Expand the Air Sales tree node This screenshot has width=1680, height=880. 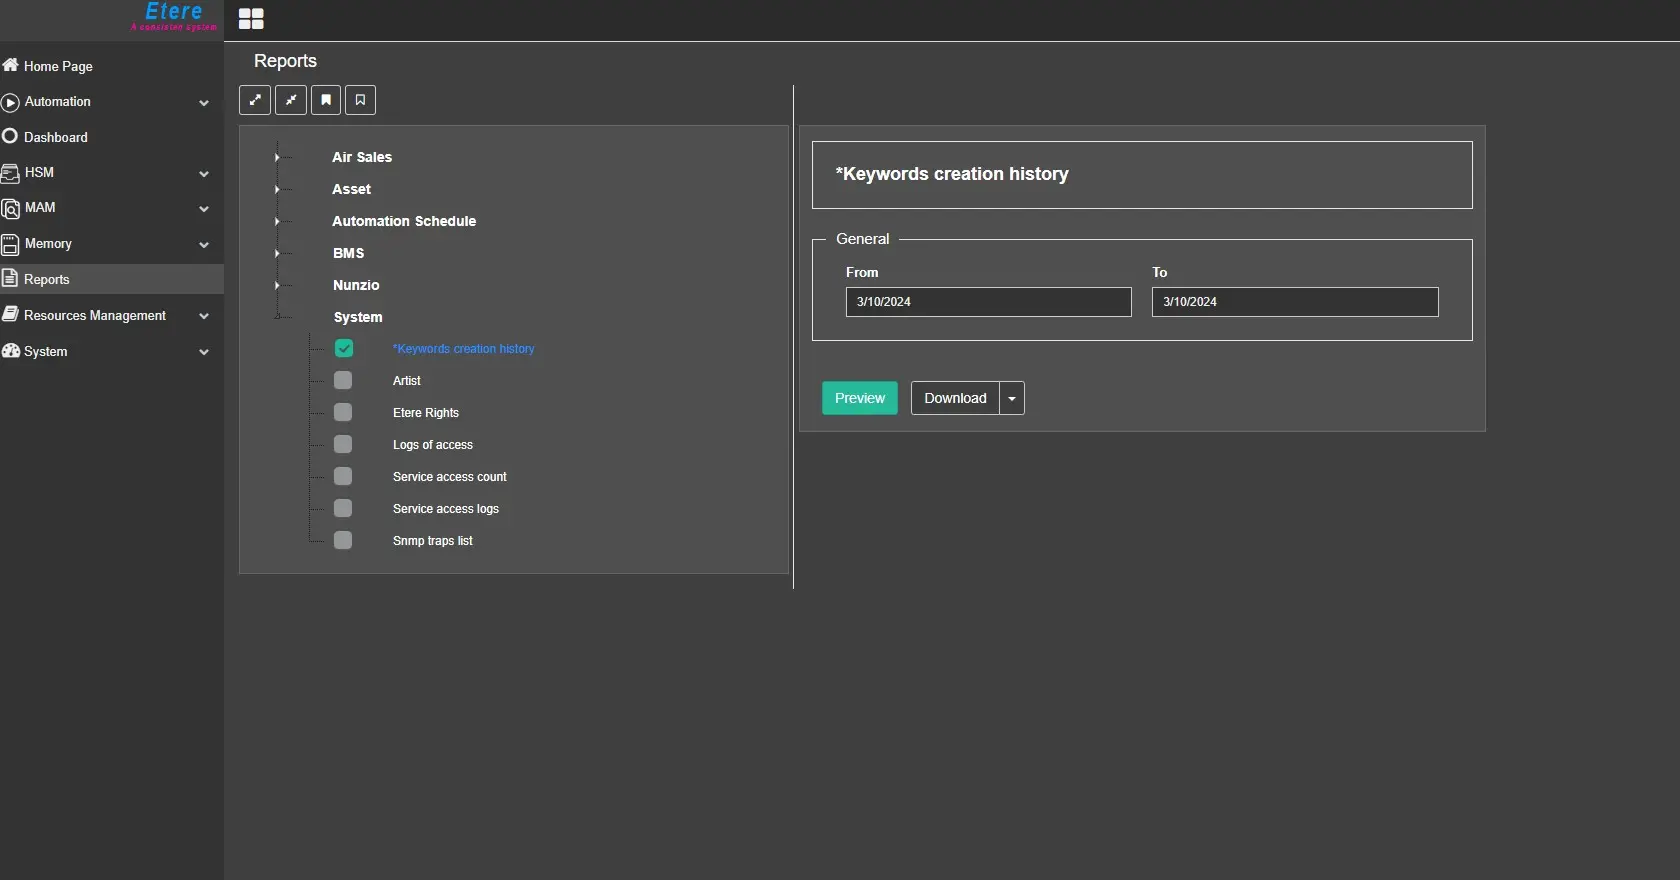tap(277, 157)
